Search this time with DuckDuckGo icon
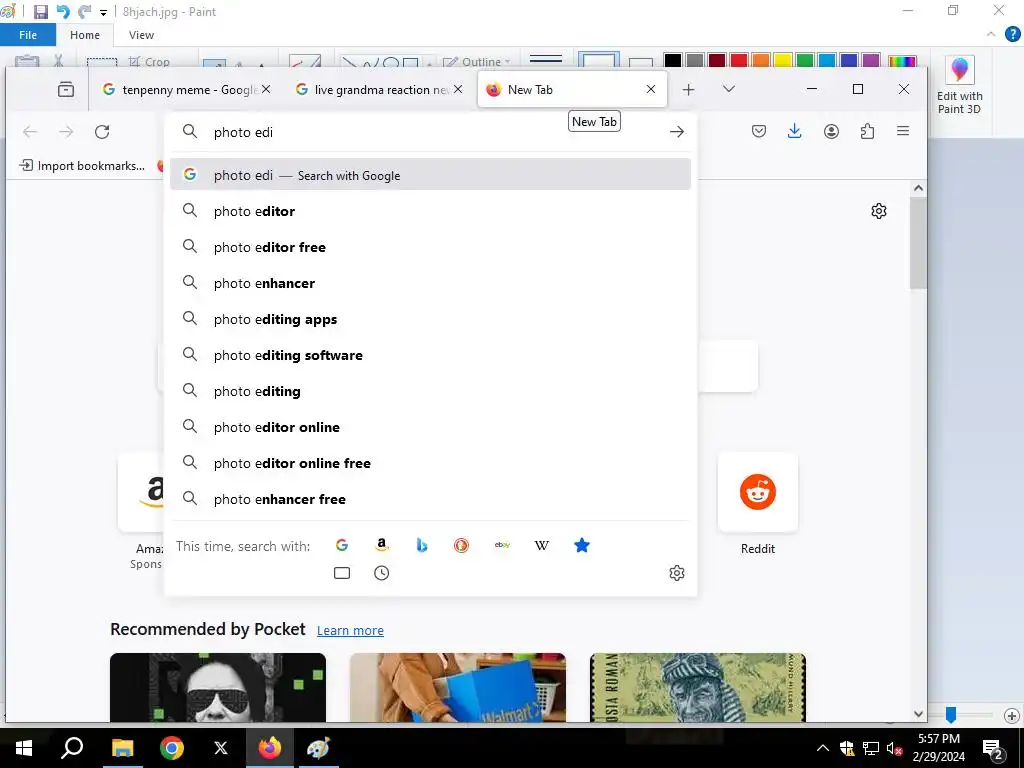The height and width of the screenshot is (768, 1024). pos(462,545)
